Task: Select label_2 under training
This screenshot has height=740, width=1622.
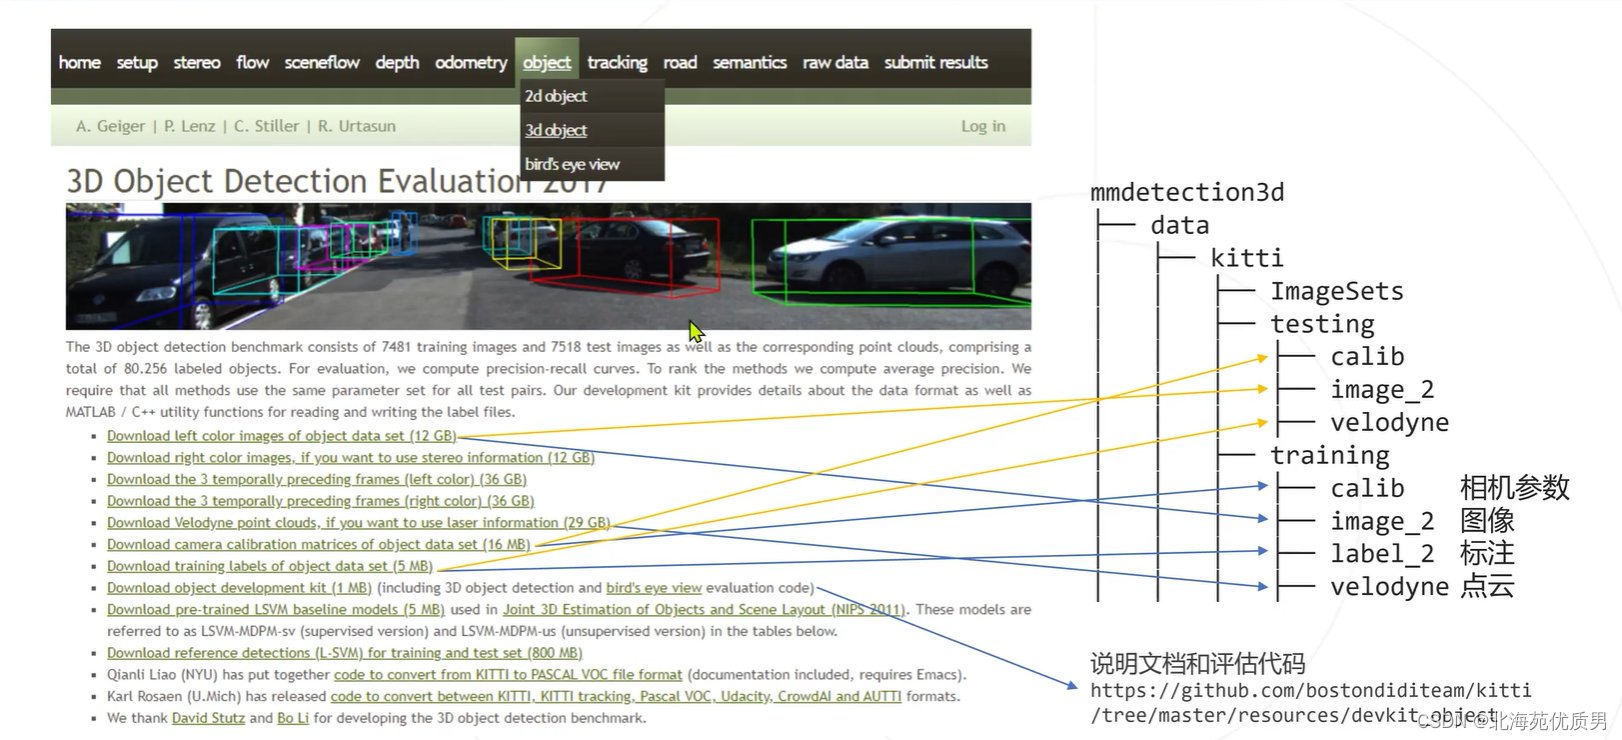Action: [1382, 554]
